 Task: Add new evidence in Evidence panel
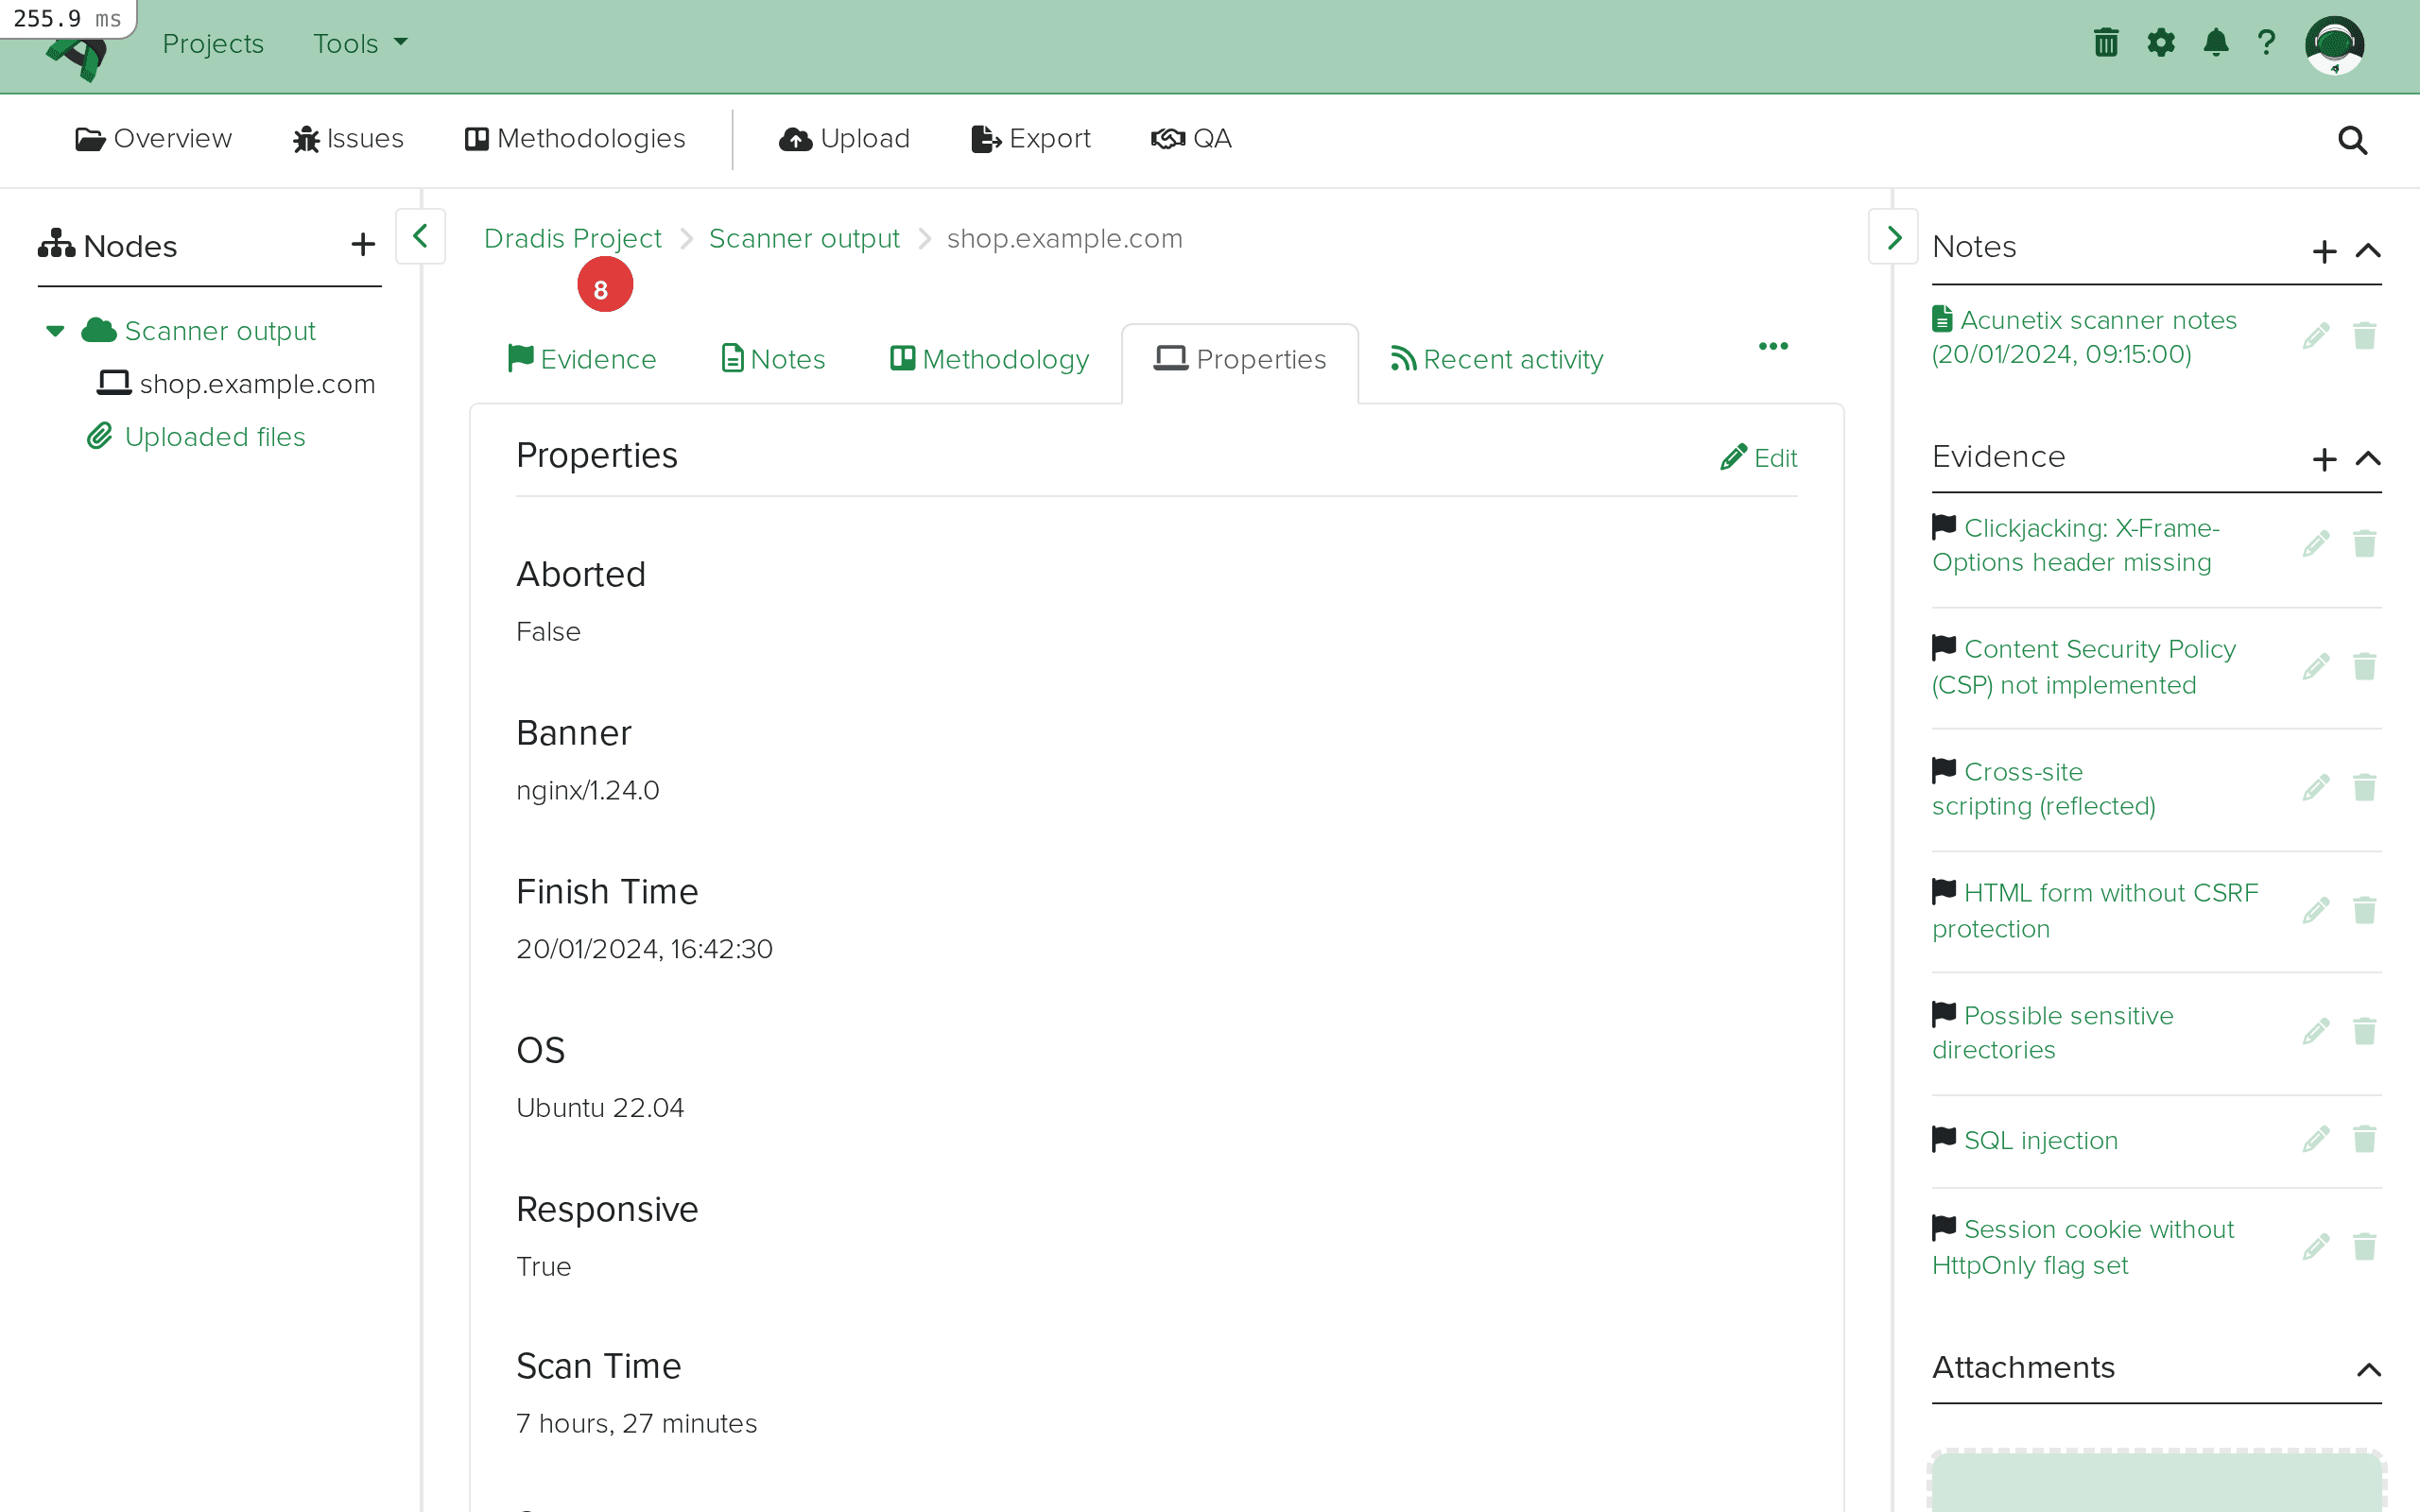pos(2324,459)
